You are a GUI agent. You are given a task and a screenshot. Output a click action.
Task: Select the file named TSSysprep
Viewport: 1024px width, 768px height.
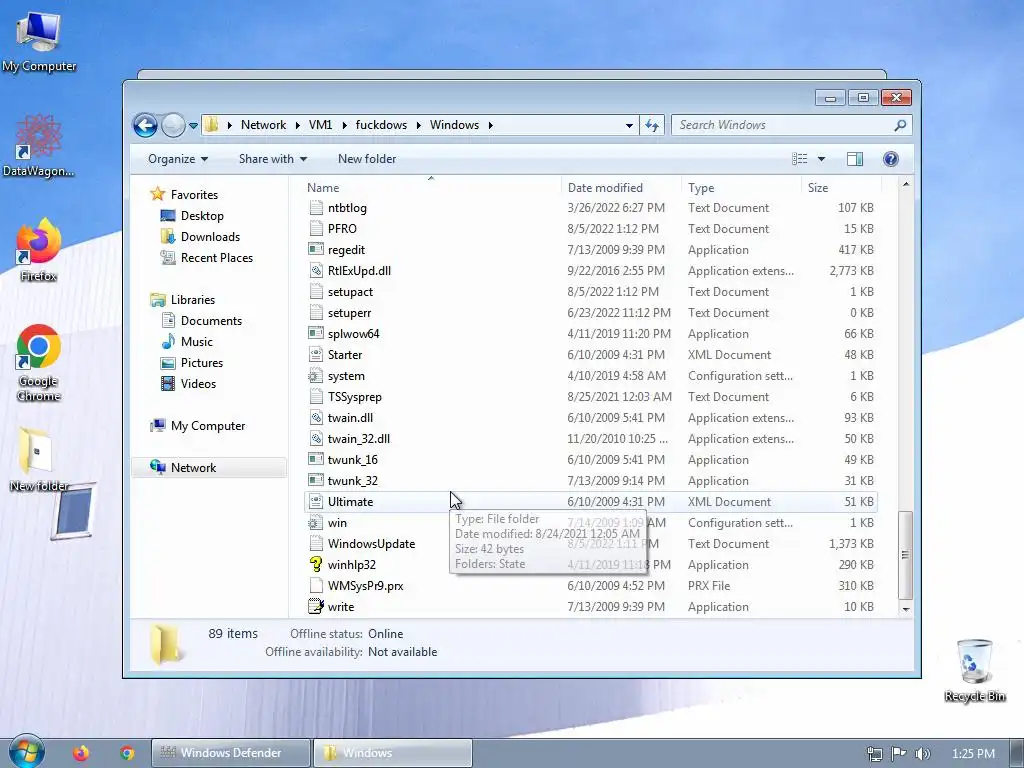point(355,397)
